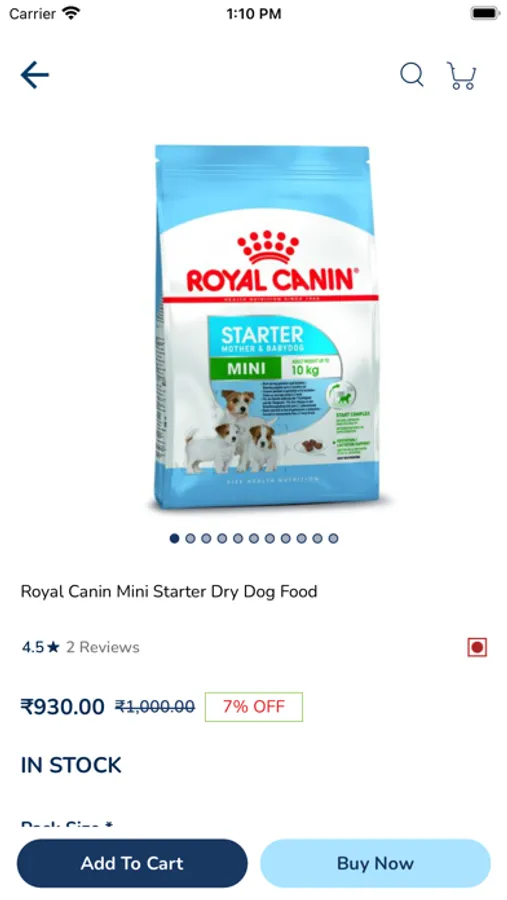This screenshot has height=900, width=507.
Task: Select the first carousel page dot
Action: (x=175, y=538)
